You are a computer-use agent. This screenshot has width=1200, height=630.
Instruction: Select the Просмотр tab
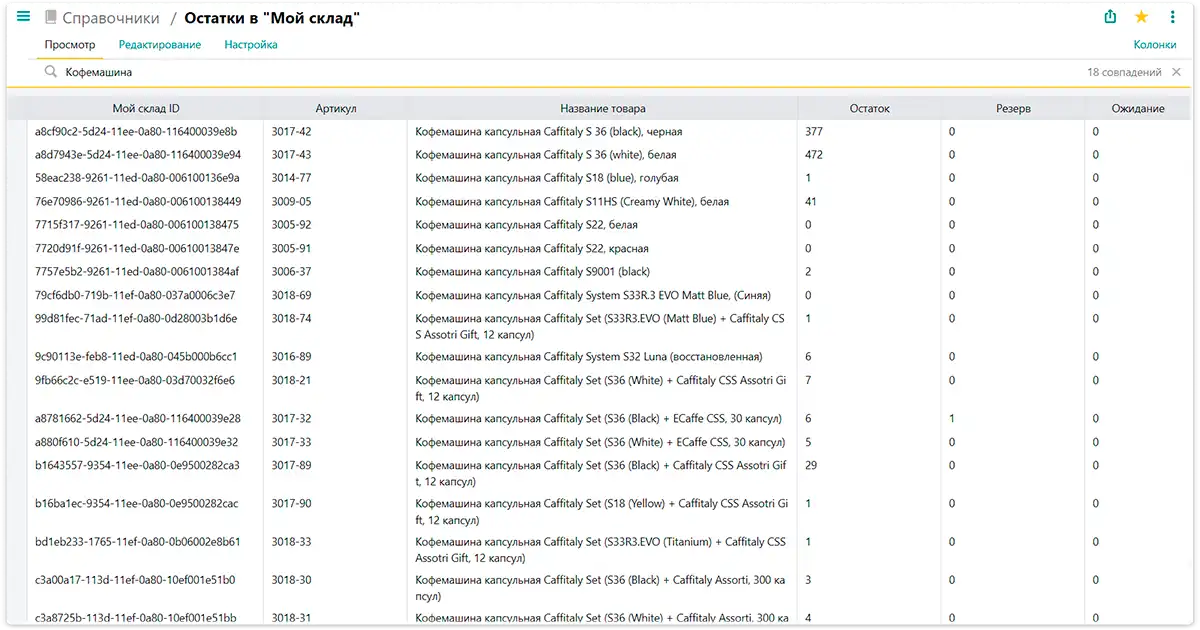click(70, 45)
